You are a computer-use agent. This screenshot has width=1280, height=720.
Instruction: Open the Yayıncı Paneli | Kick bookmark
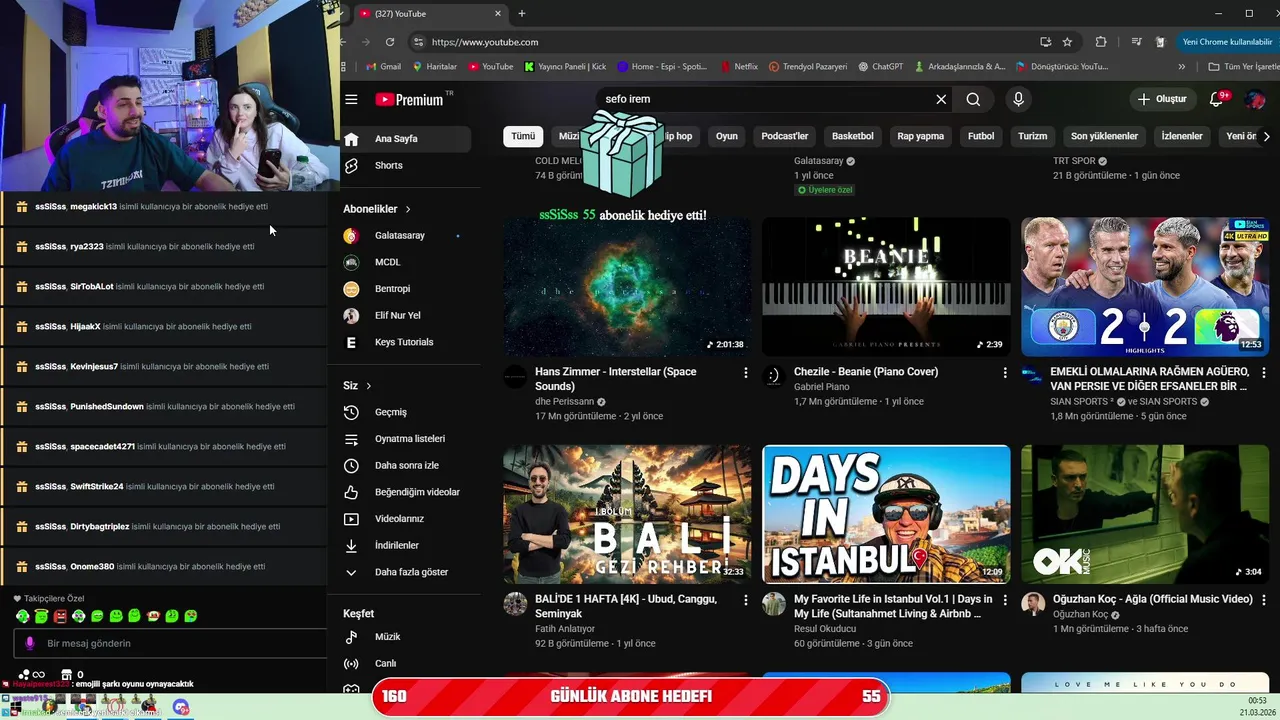(x=564, y=67)
